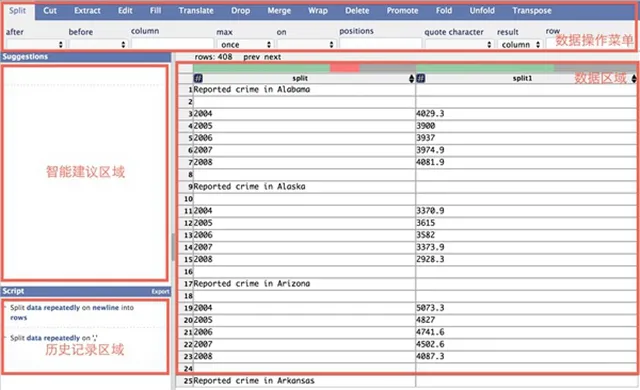Click the Export link in Script panel
This screenshot has height=390, width=640.
point(160,291)
